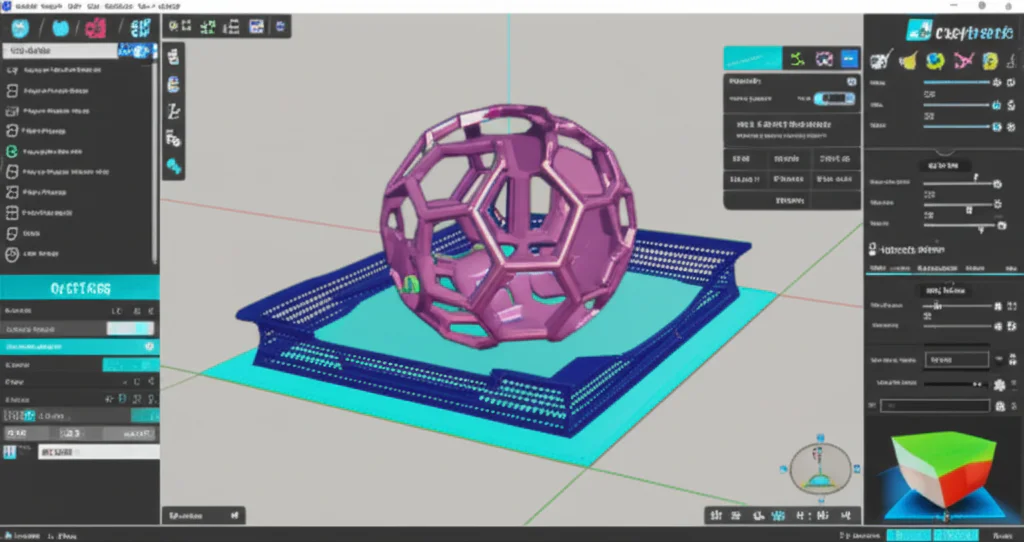The width and height of the screenshot is (1024, 542).
Task: Click the green crossing-arrows icon on floating panel
Action: (x=797, y=59)
